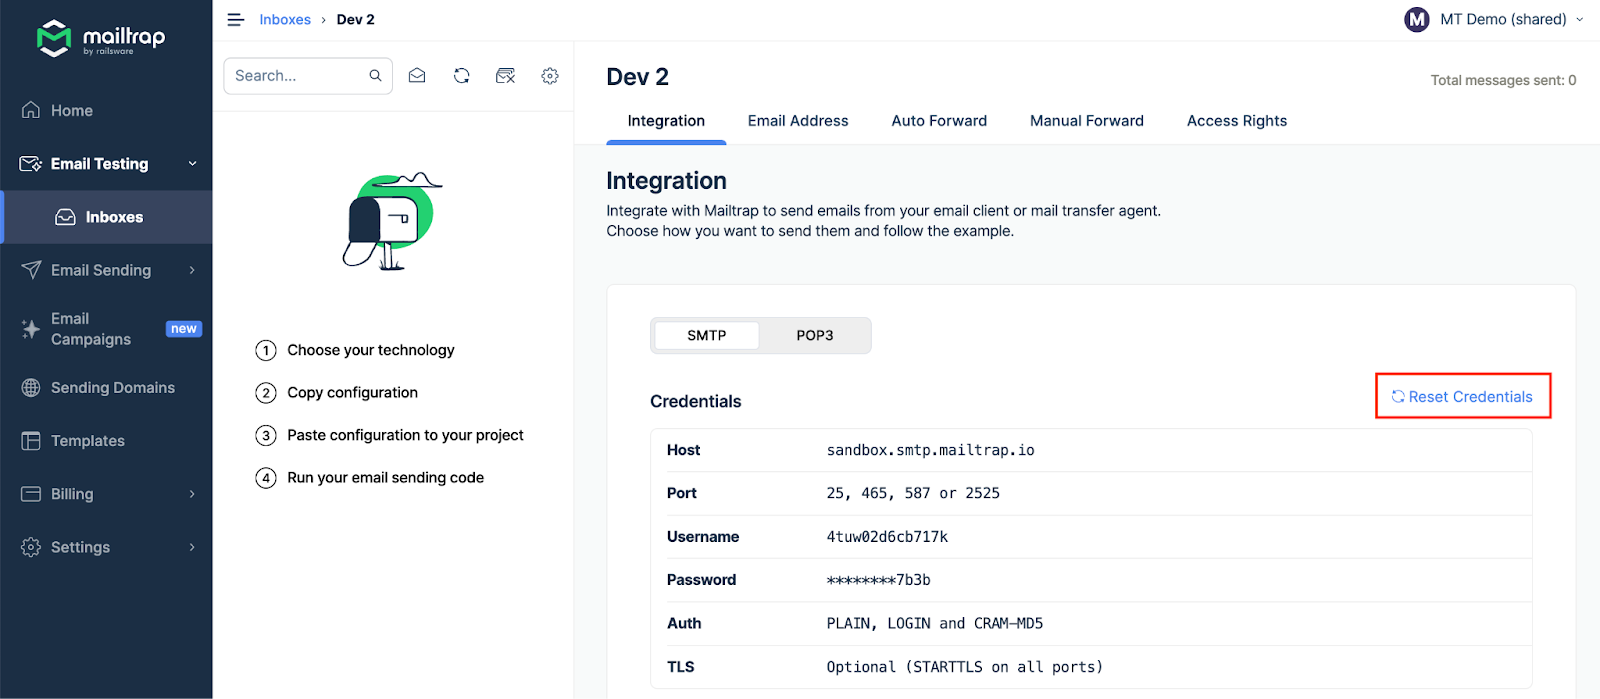
Task: Open the Auto Forward tab
Action: 939,121
